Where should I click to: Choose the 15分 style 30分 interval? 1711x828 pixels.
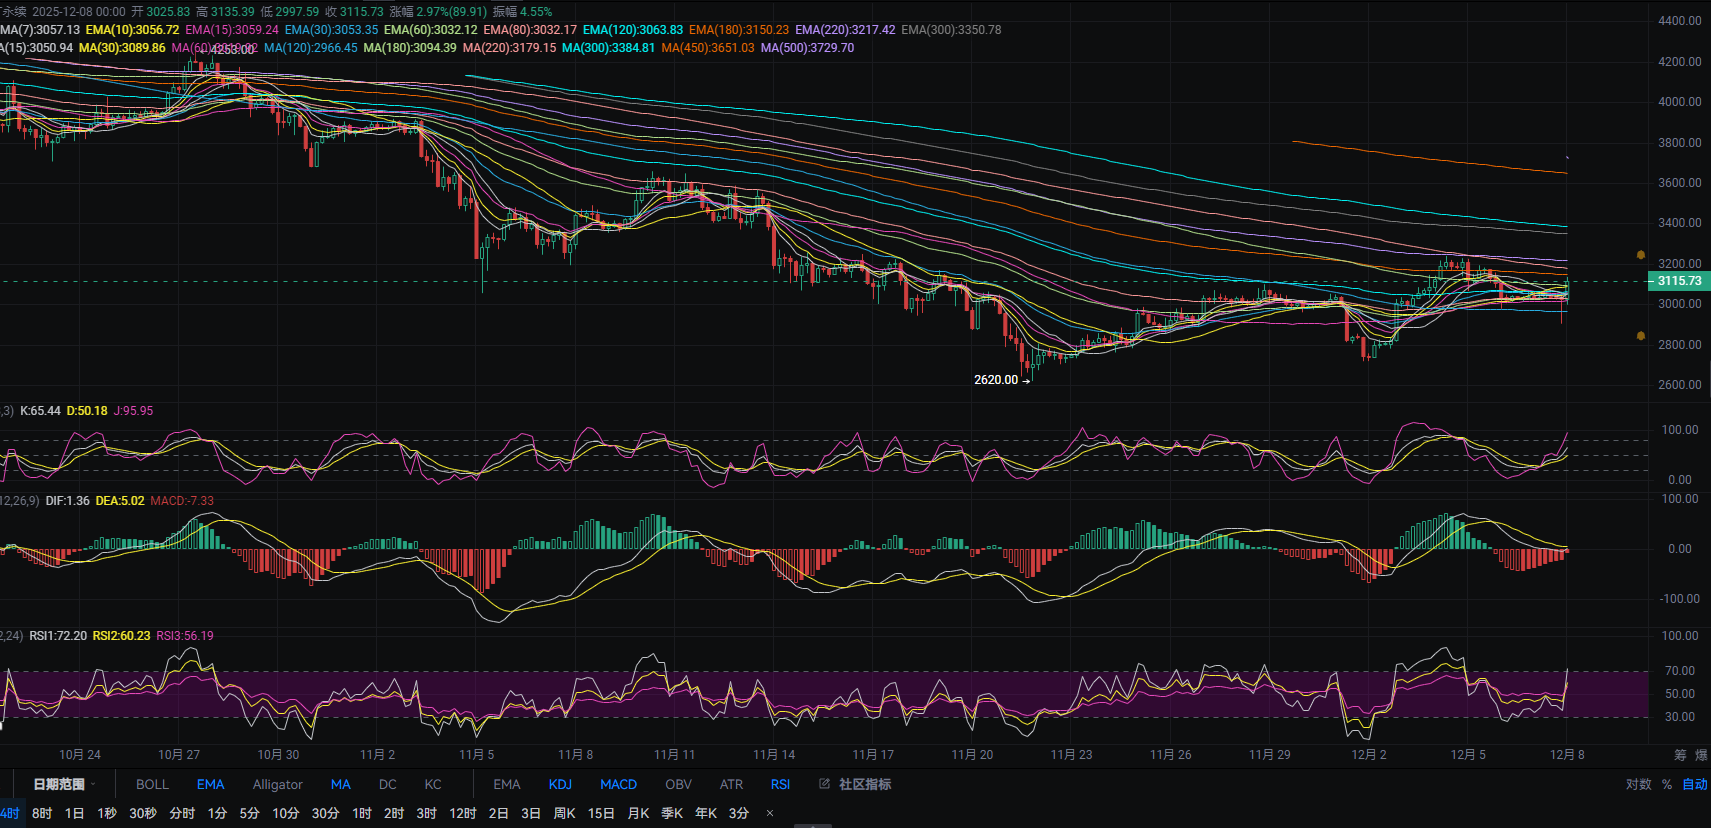click(325, 813)
